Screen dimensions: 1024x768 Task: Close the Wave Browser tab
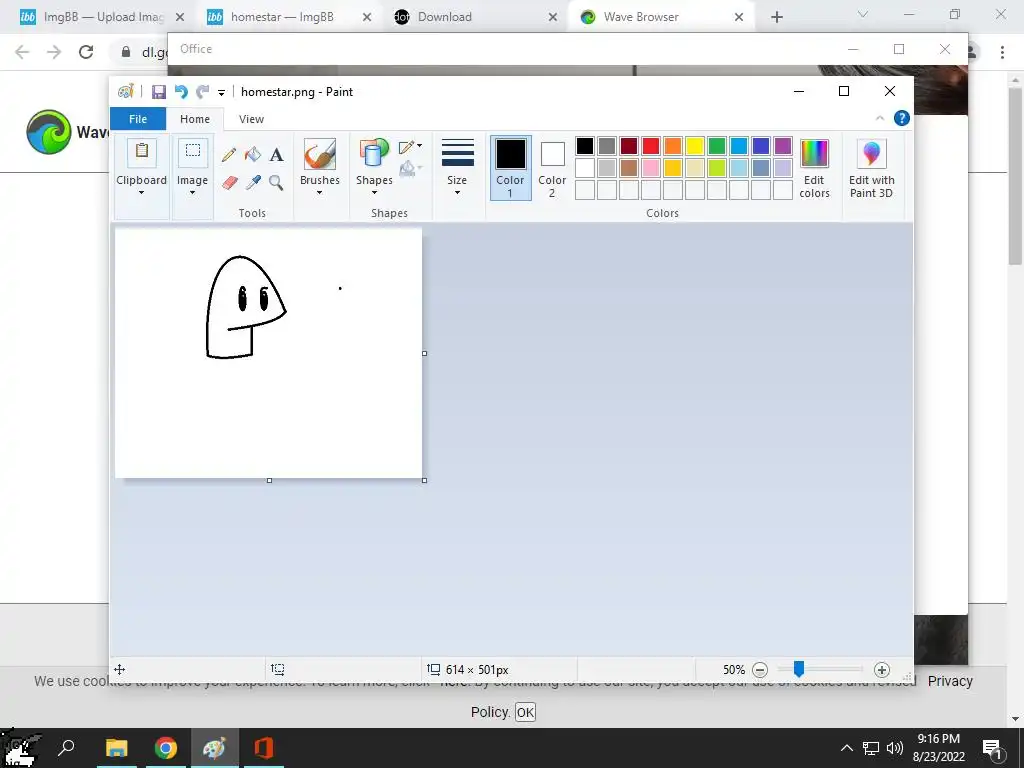point(739,17)
